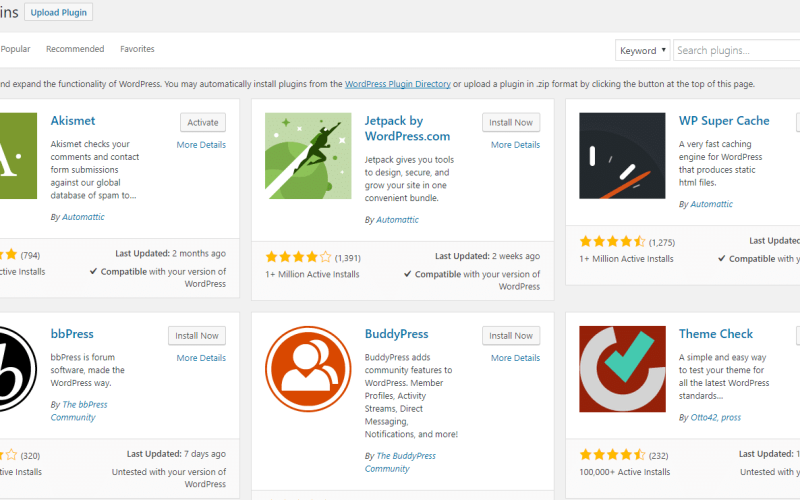800x500 pixels.
Task: Click the BuddyPress plugin icon
Action: (x=307, y=369)
